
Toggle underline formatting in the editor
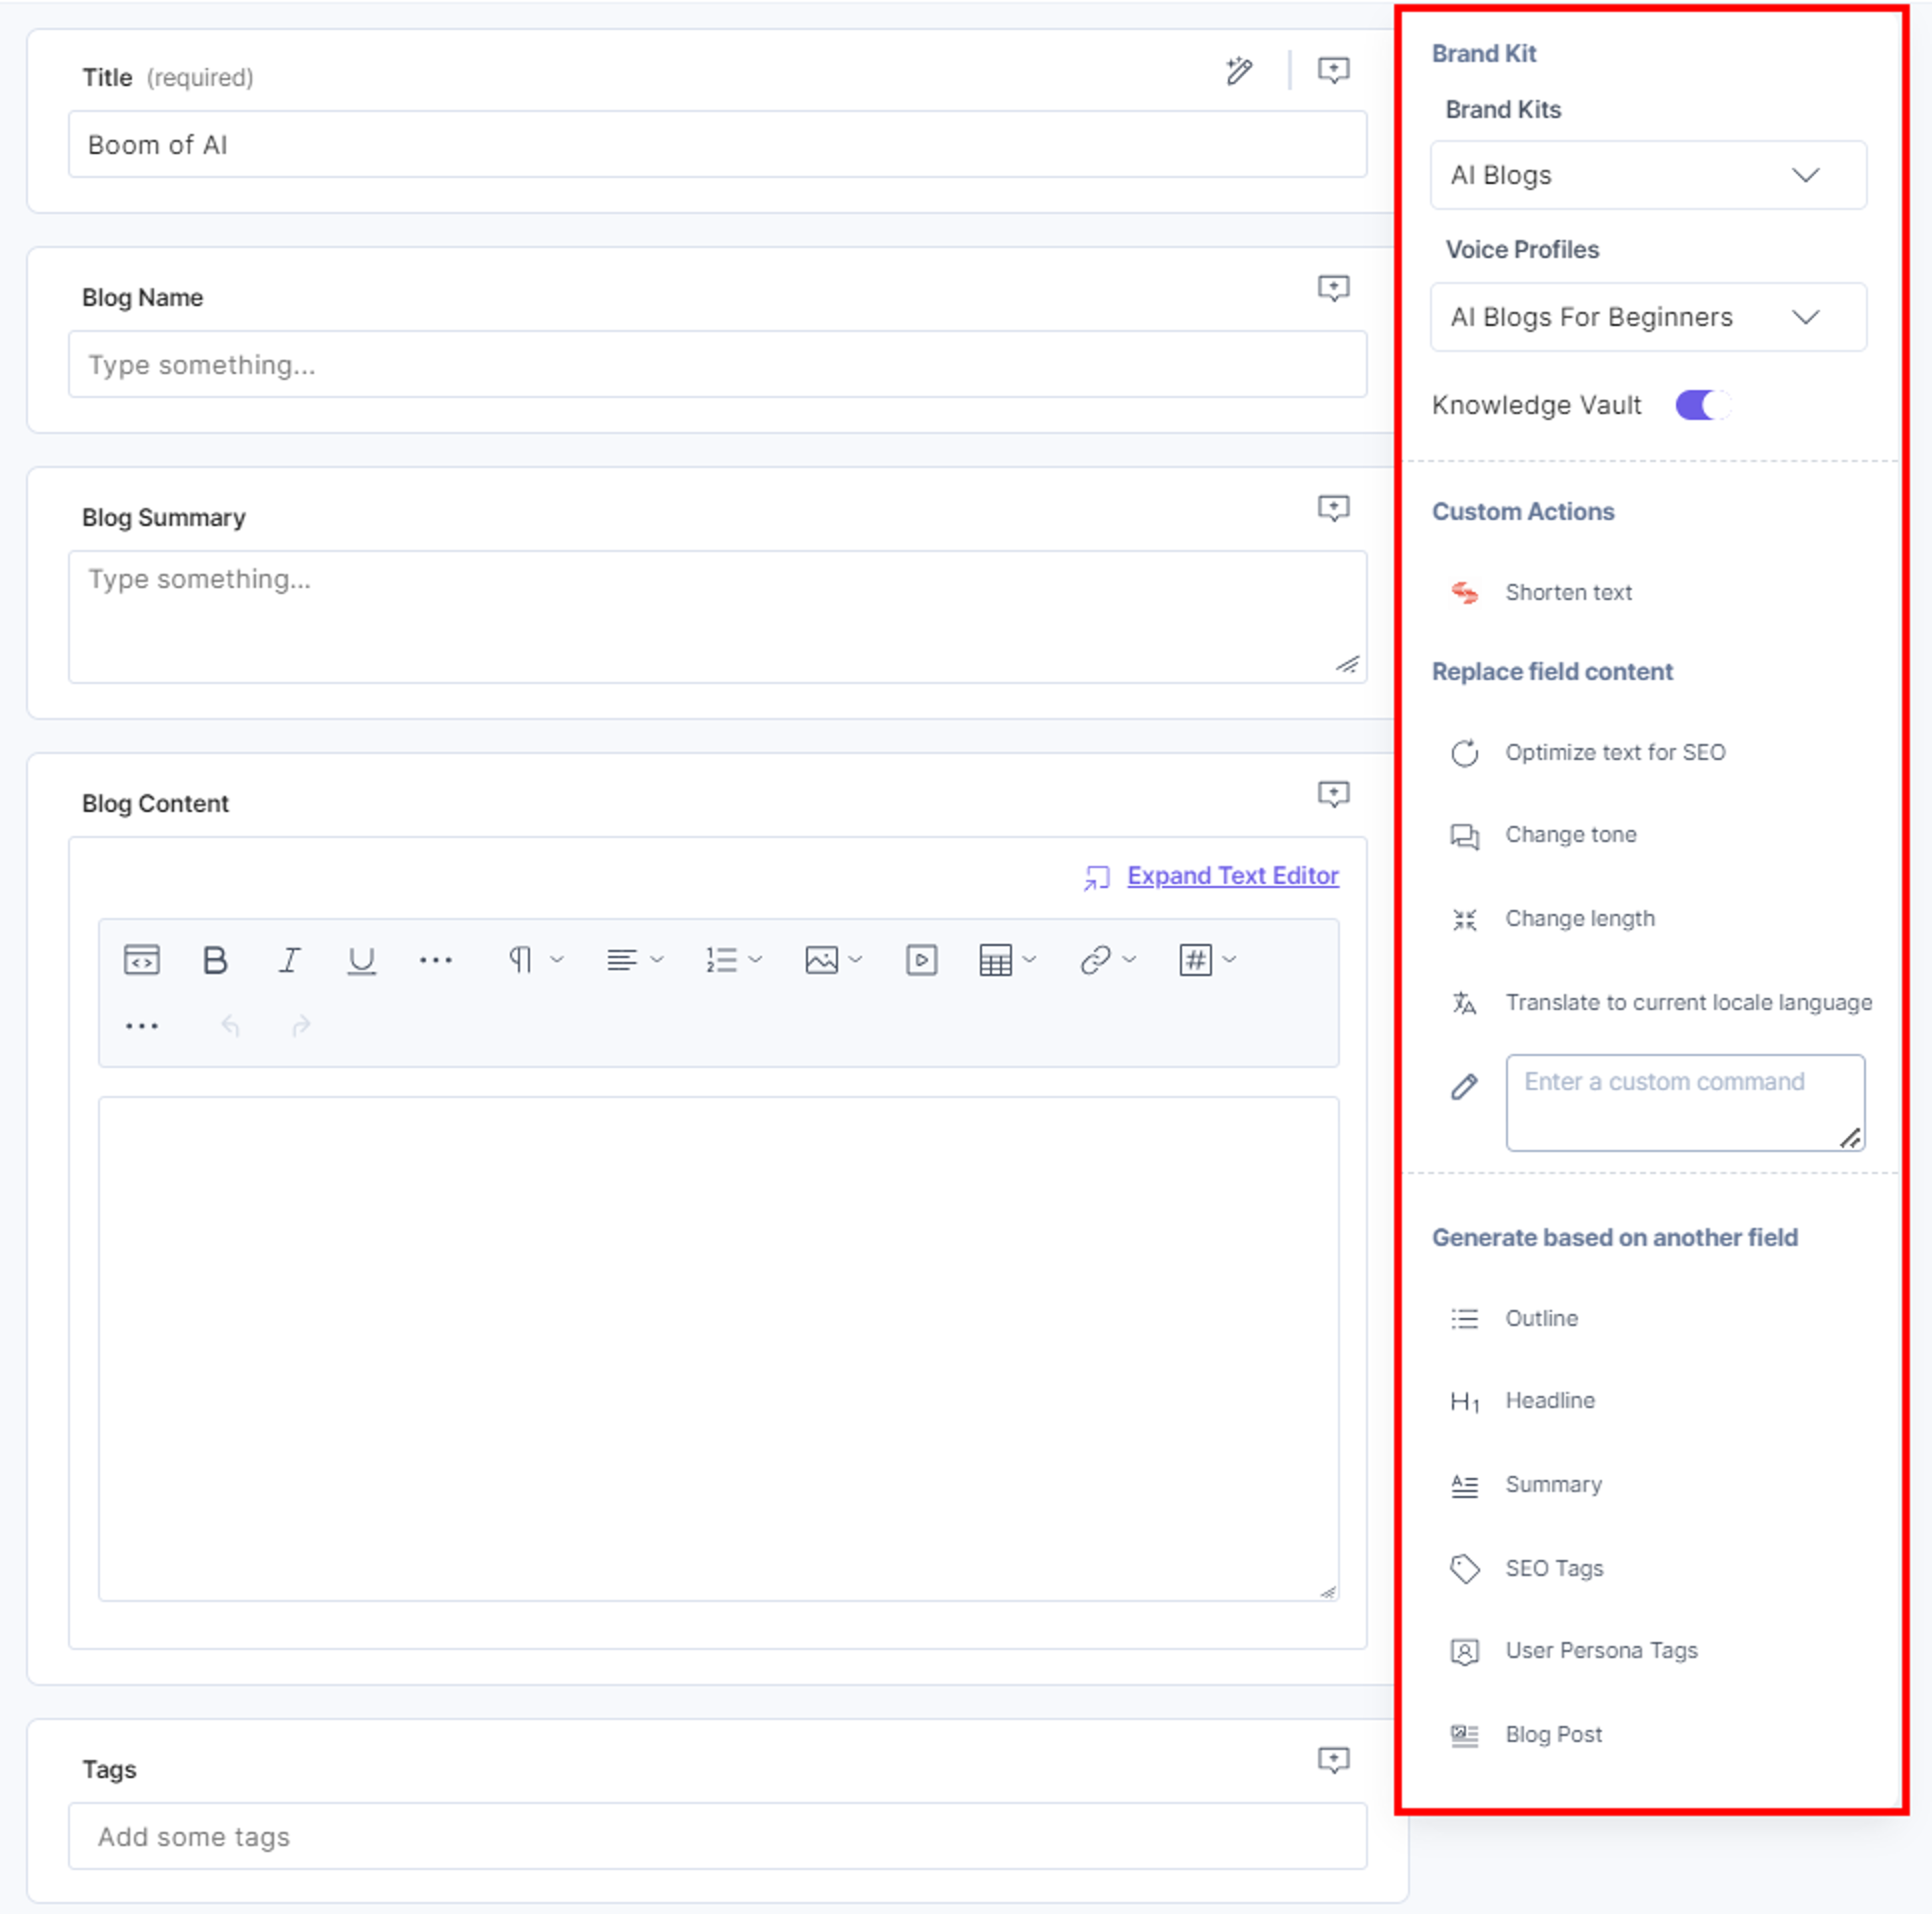[361, 960]
